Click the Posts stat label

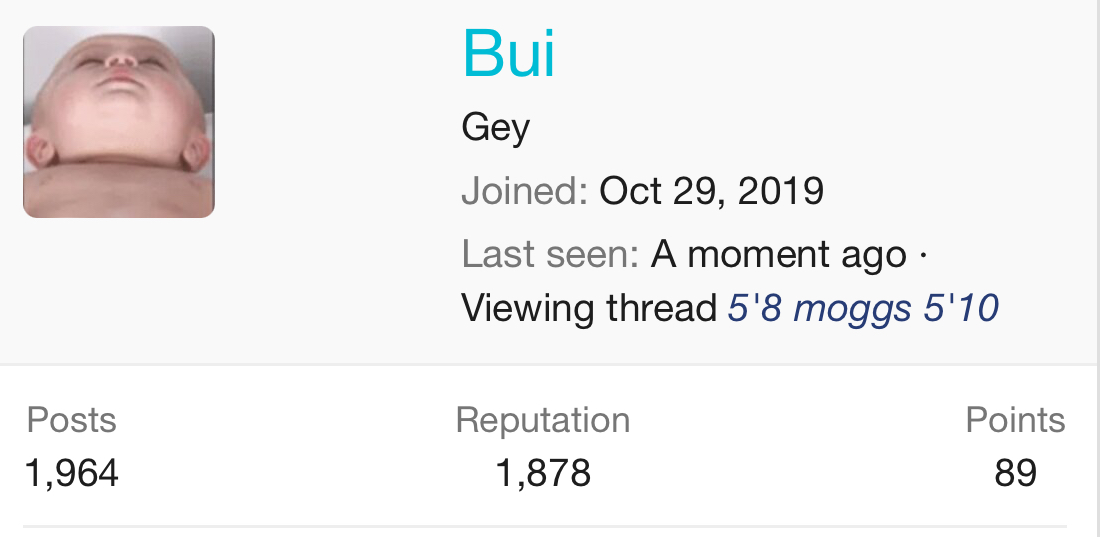point(71,420)
